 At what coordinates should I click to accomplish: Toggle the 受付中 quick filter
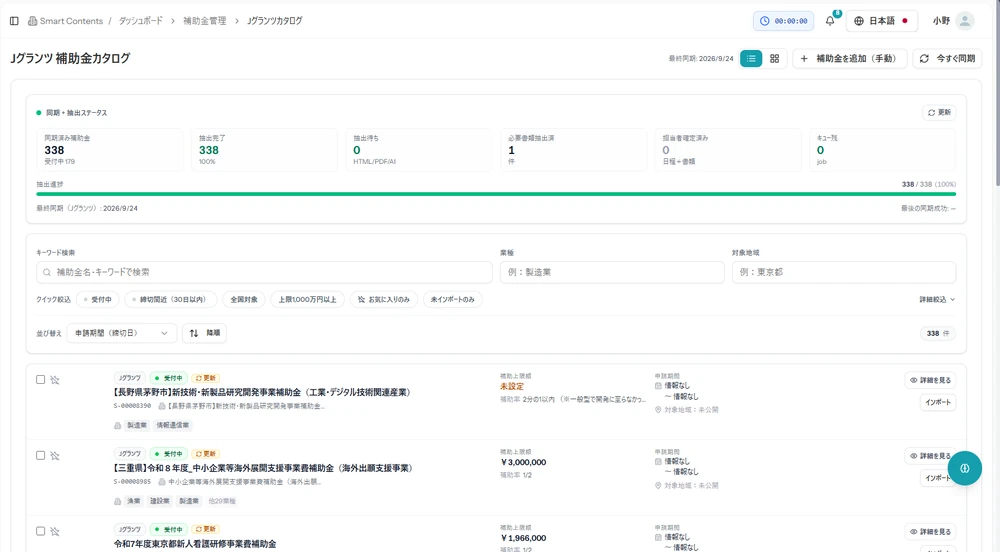tap(98, 300)
